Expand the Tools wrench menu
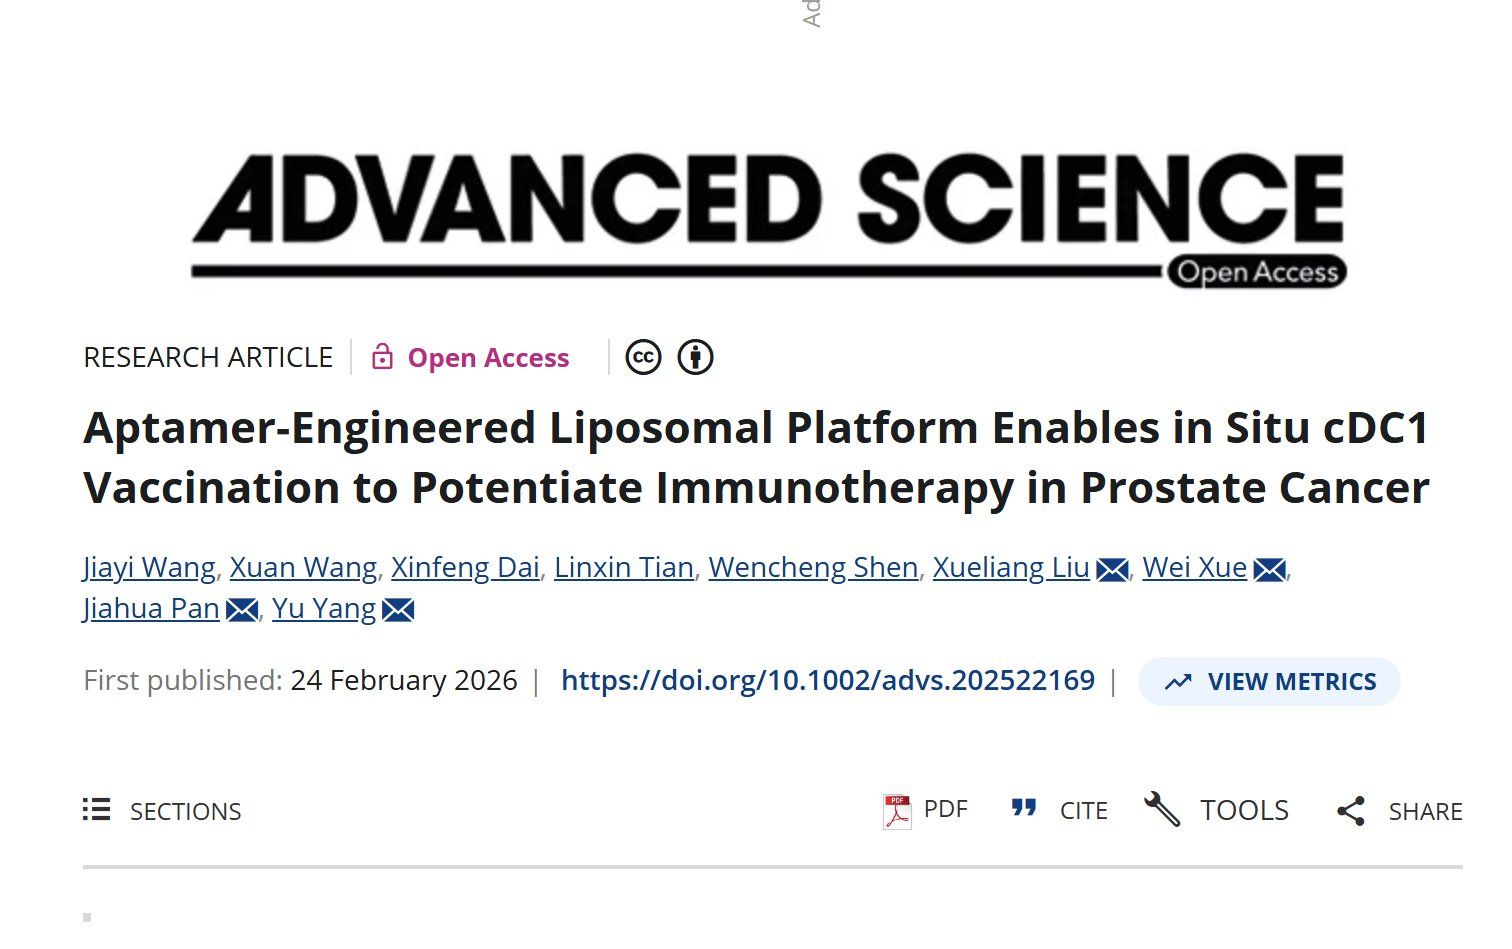This screenshot has width=1512, height=949. tap(1217, 810)
